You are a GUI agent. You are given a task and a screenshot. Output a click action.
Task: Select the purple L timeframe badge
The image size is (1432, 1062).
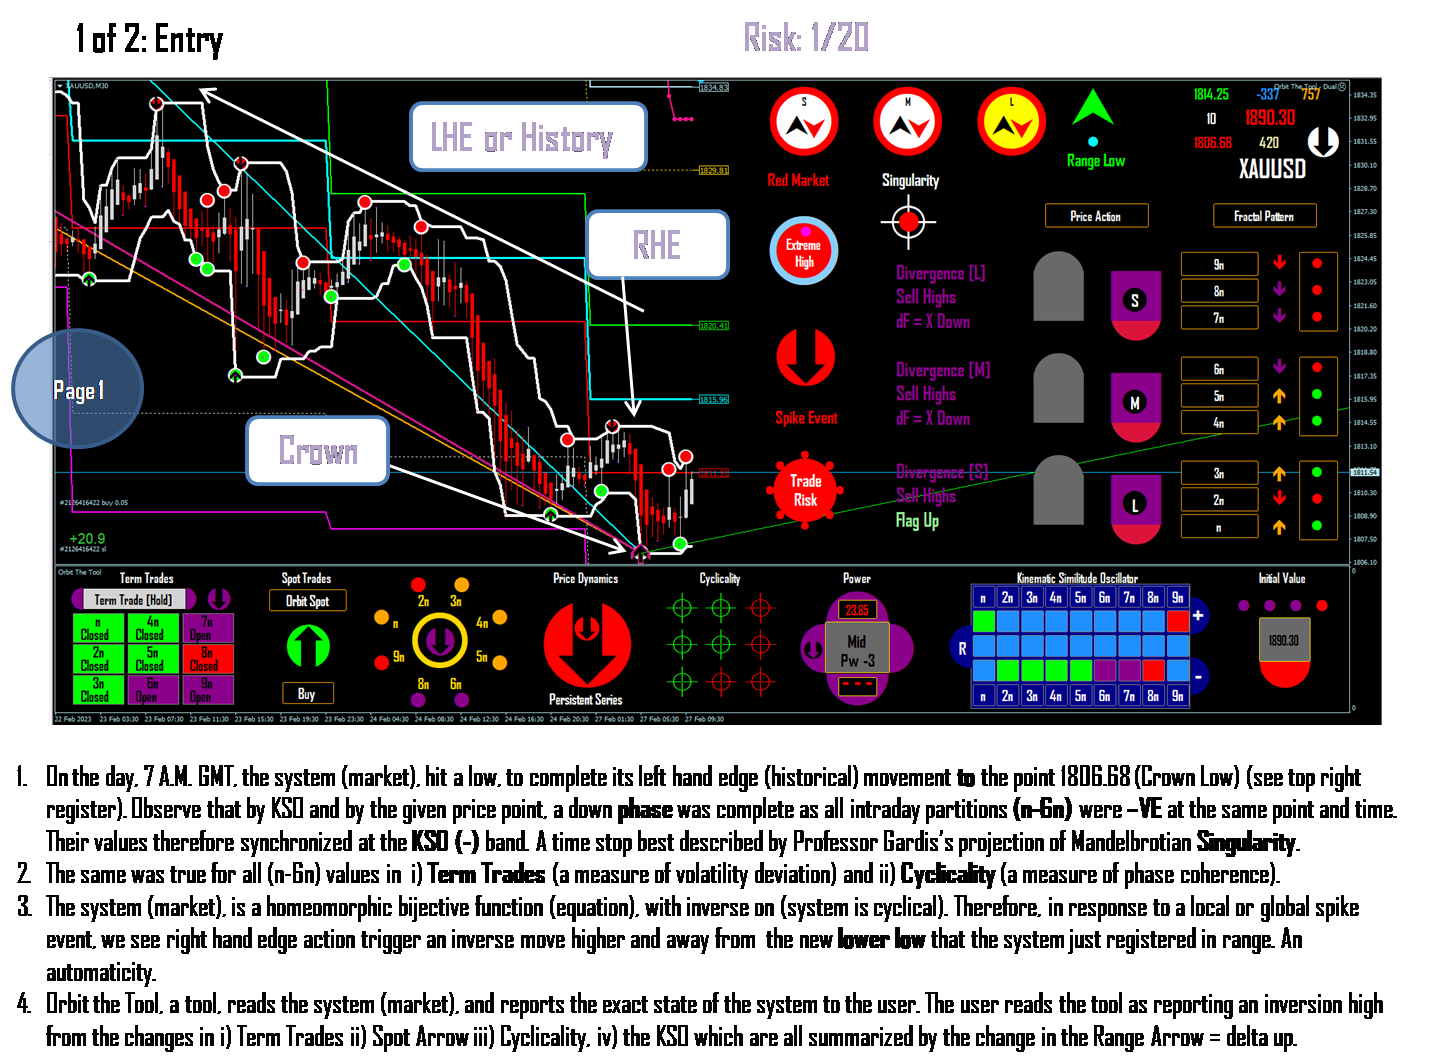click(x=1135, y=509)
